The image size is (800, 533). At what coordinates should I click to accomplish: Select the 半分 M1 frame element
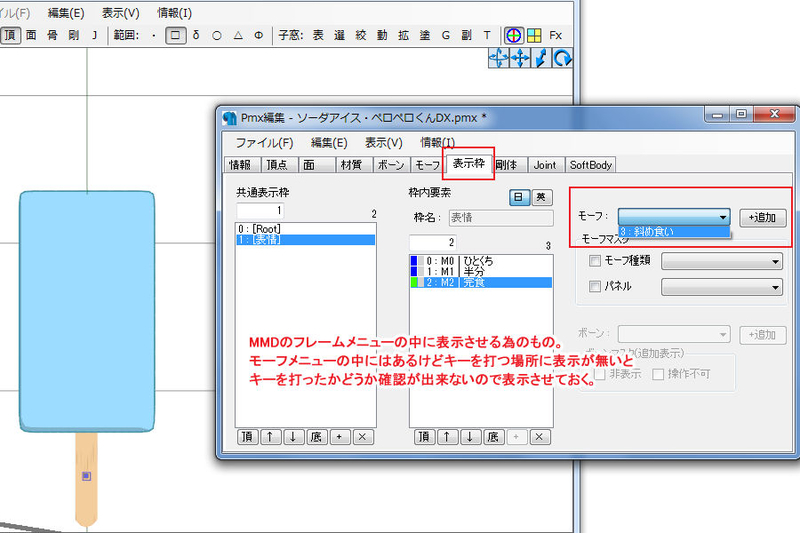[481, 271]
